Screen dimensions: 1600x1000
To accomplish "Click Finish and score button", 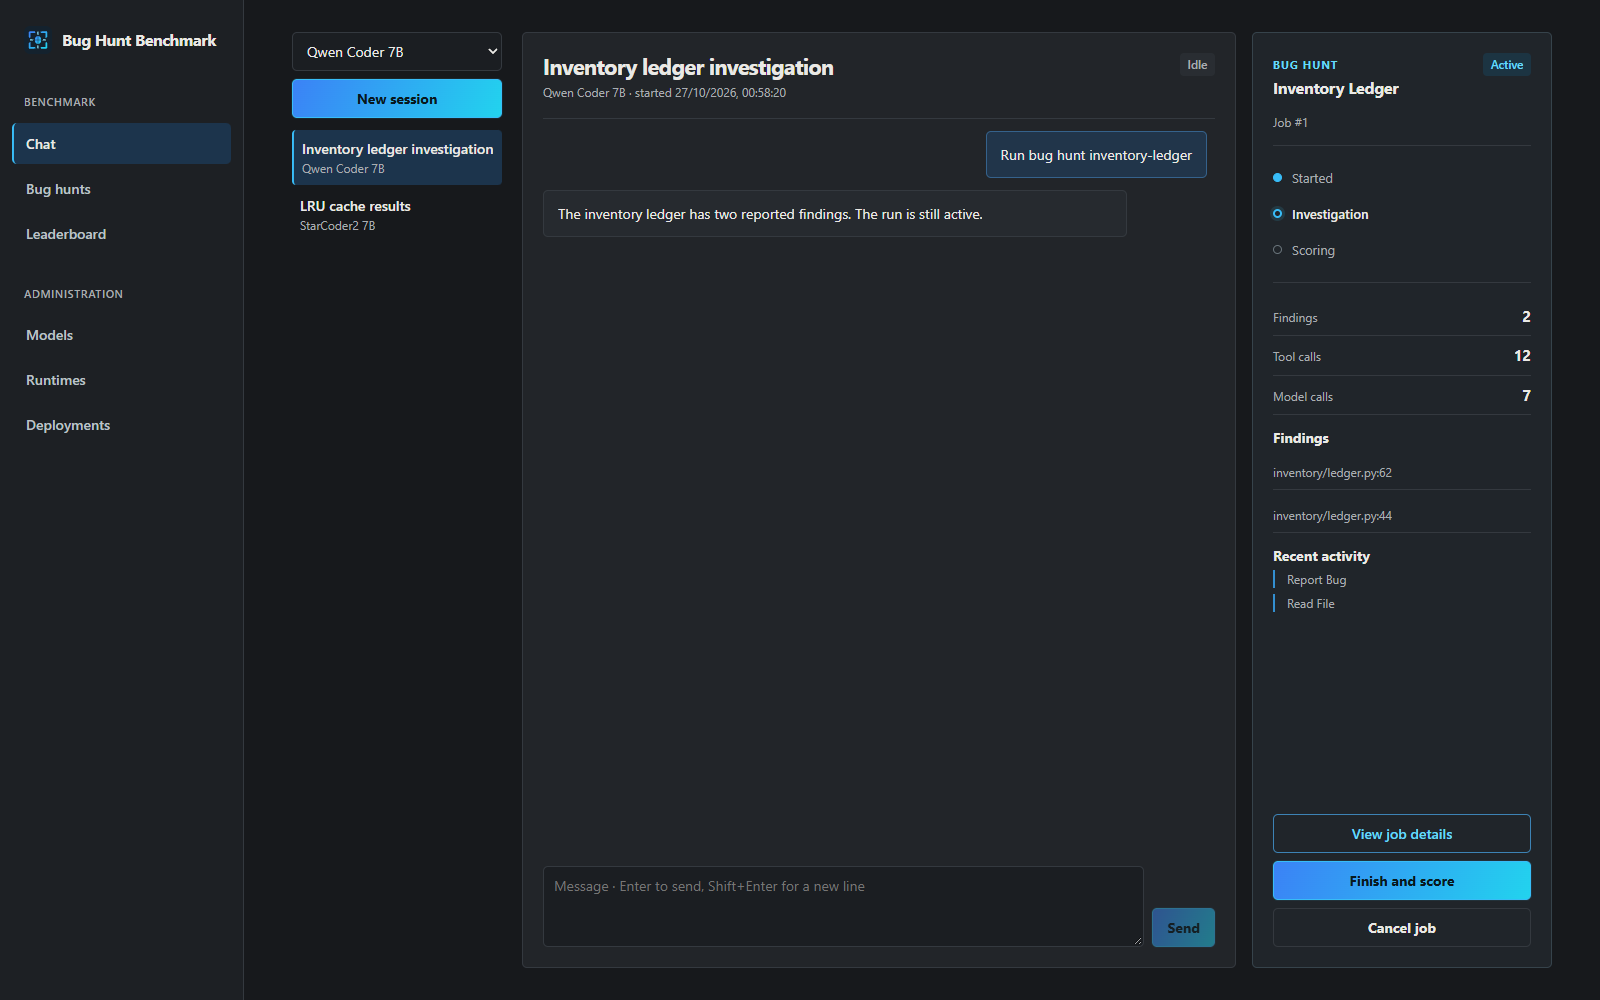I will 1402,881.
